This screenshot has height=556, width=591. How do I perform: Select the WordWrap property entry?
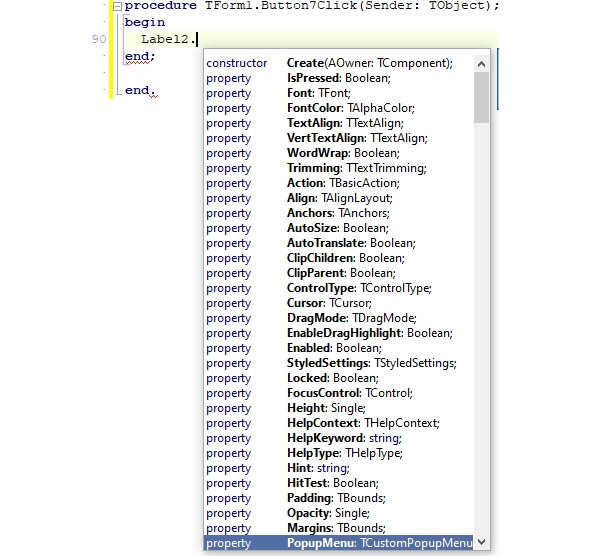coord(338,153)
